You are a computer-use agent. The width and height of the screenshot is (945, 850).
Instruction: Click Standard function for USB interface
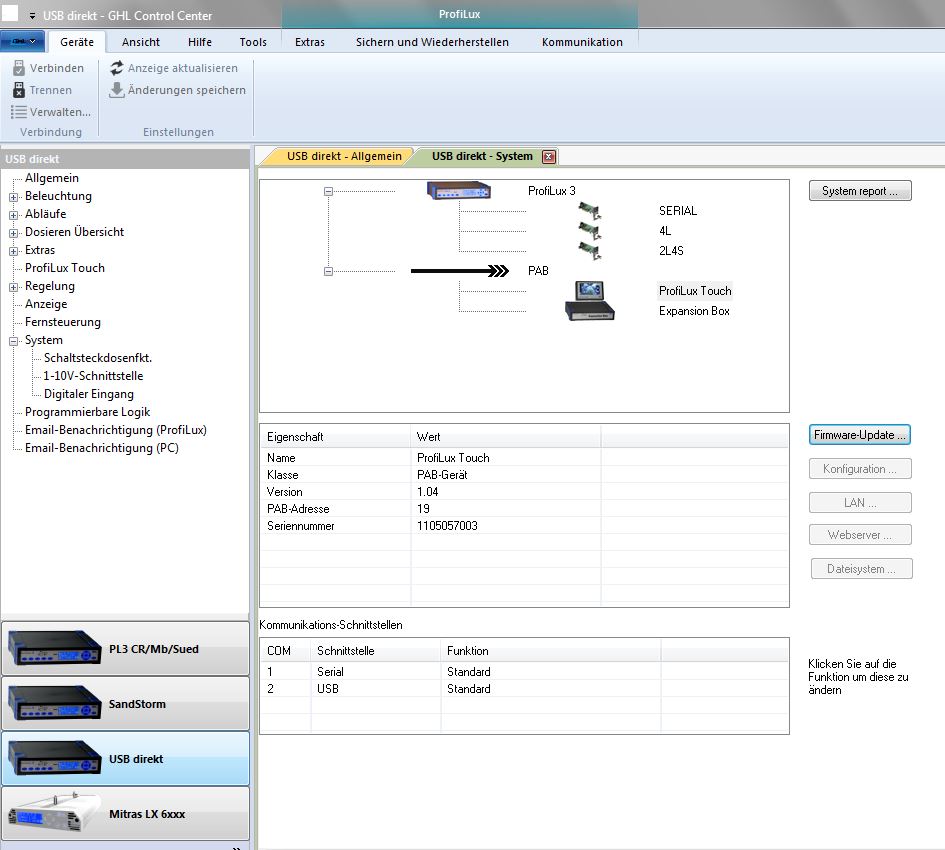point(468,689)
